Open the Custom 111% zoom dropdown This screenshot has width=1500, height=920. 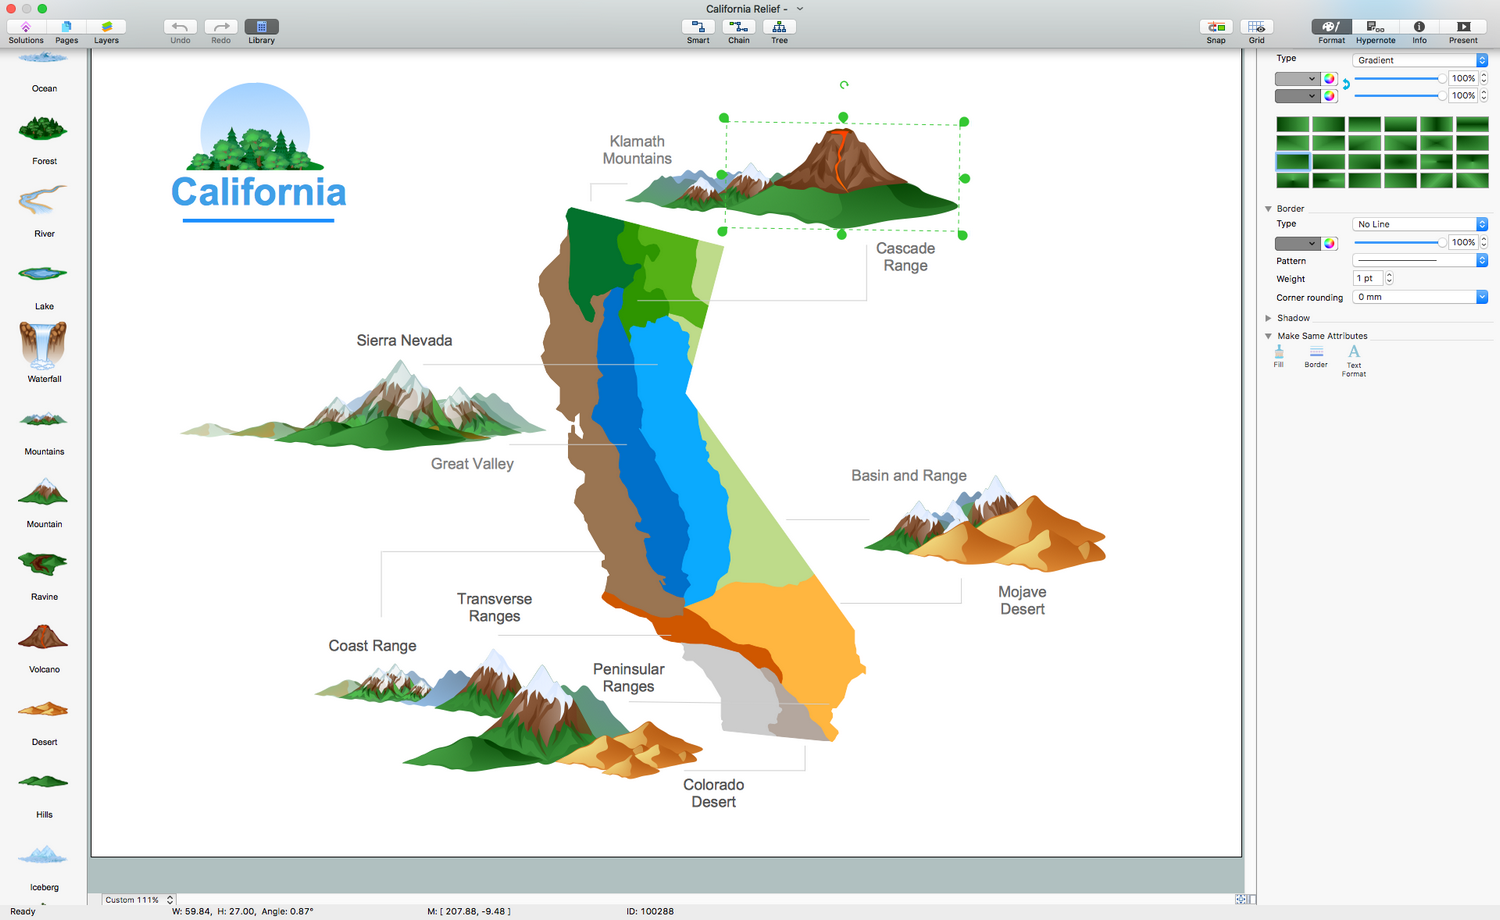coord(138,900)
